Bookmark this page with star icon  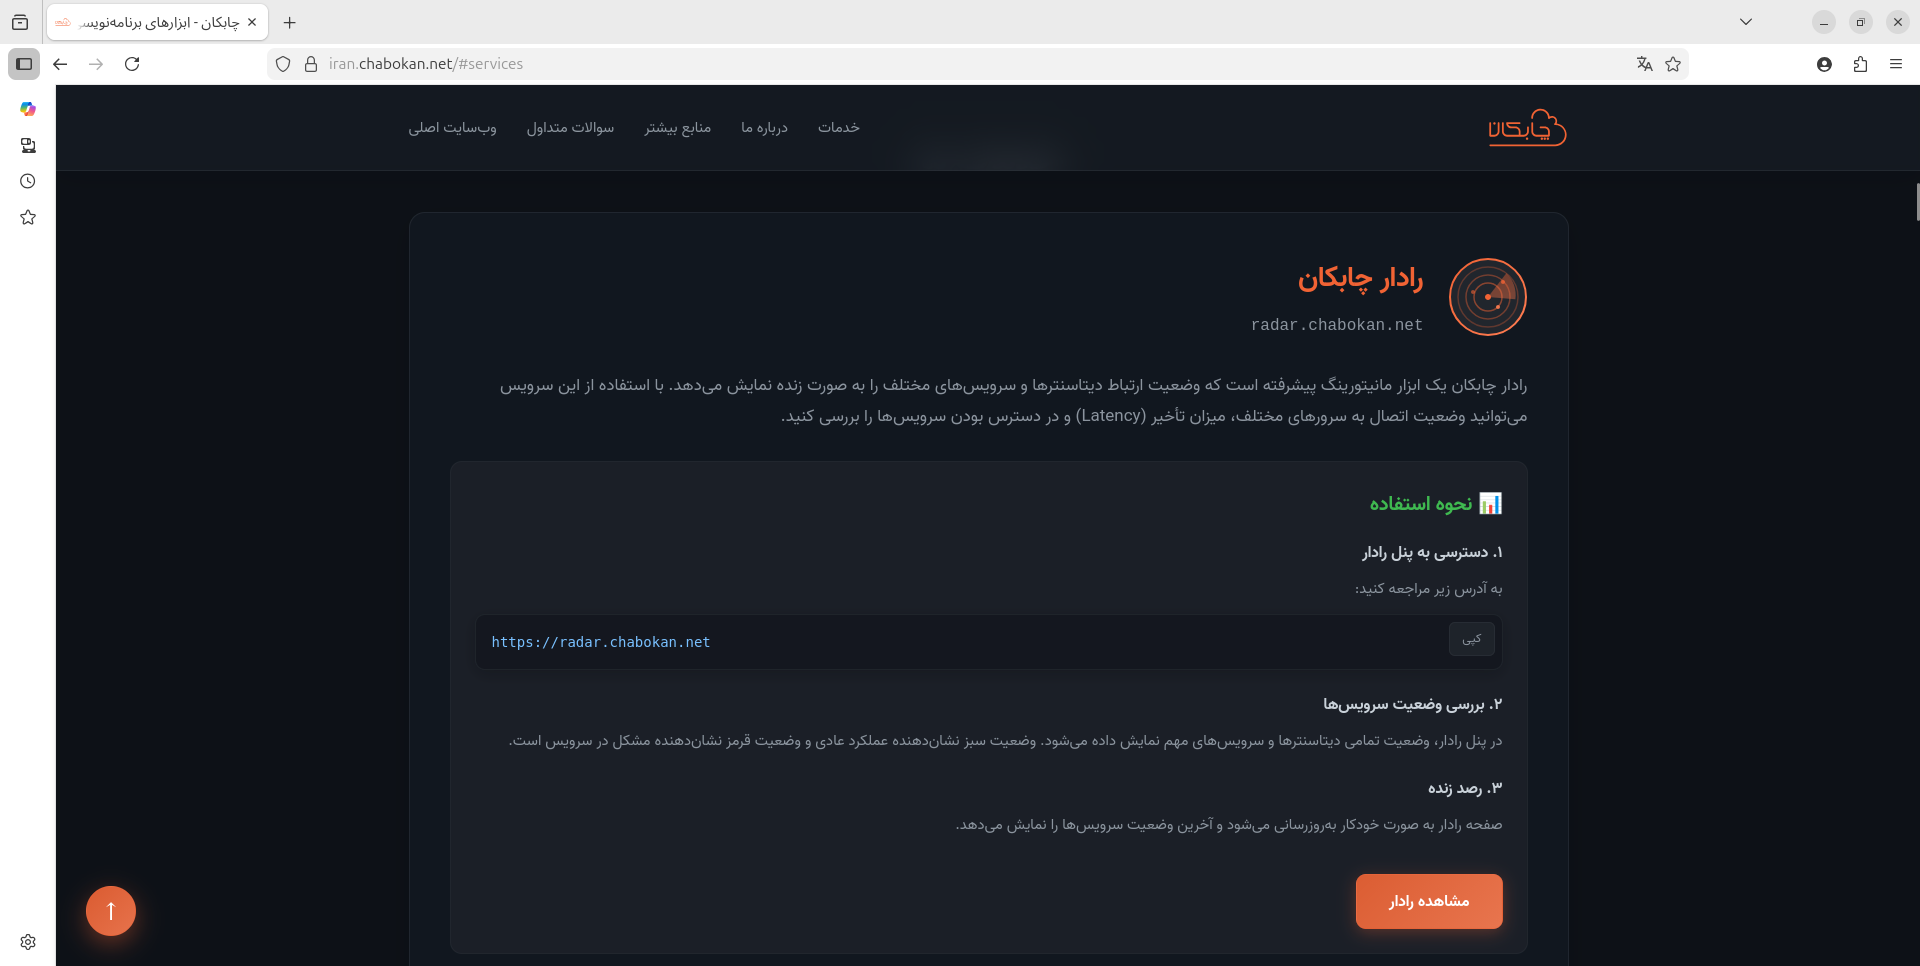pos(1673,64)
